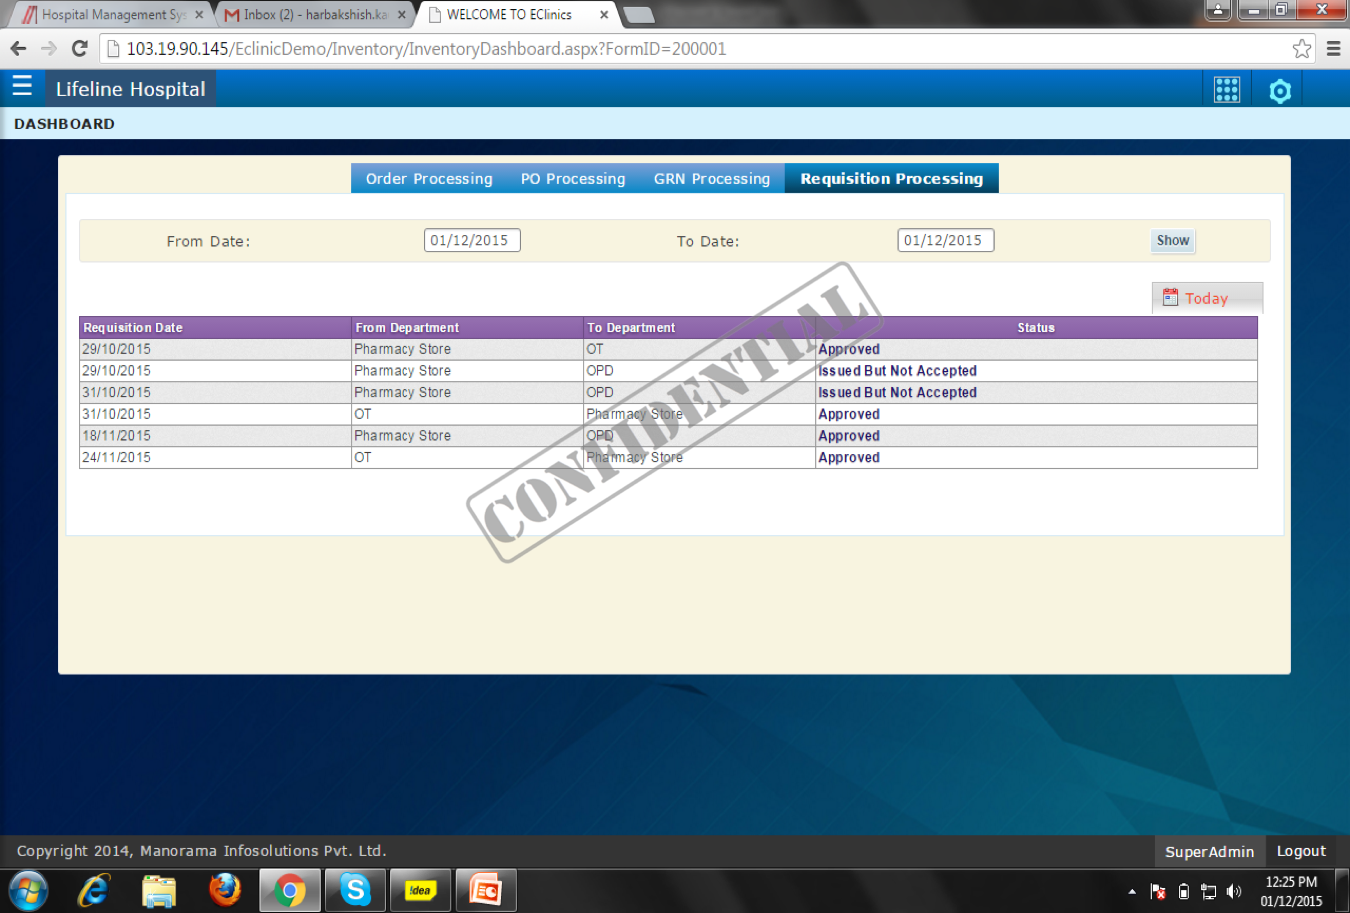Click the SuperAdmin user label
Viewport: 1350px width, 913px height.
[1209, 851]
